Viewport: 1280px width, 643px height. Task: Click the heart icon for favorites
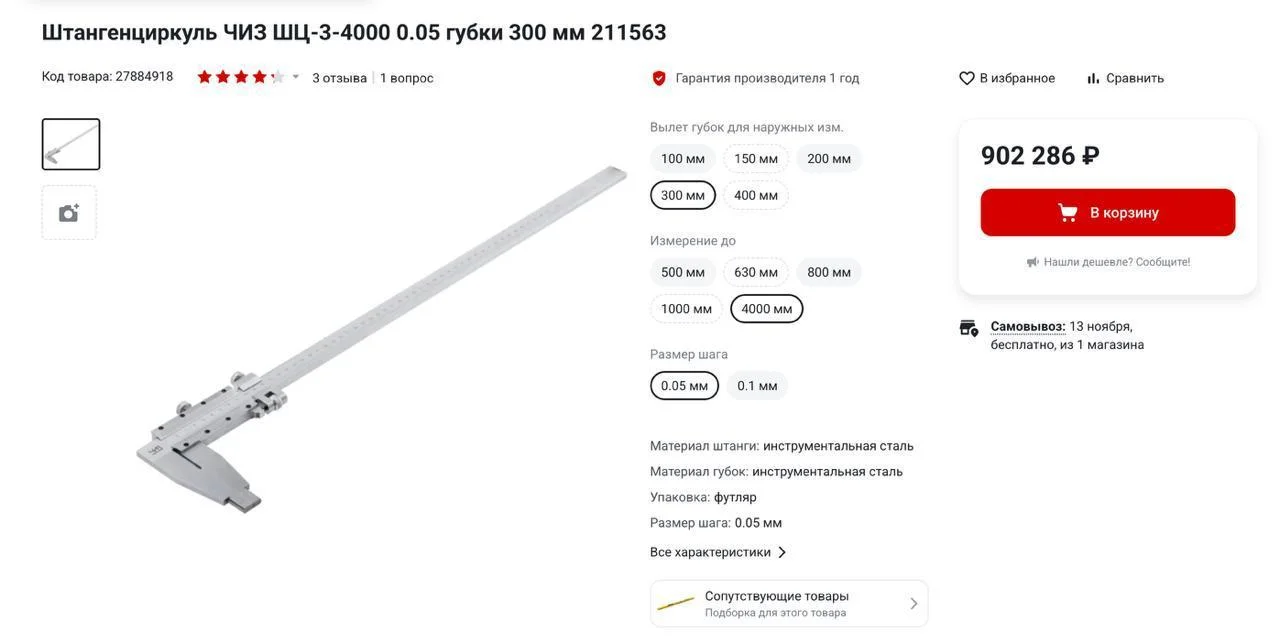point(967,78)
